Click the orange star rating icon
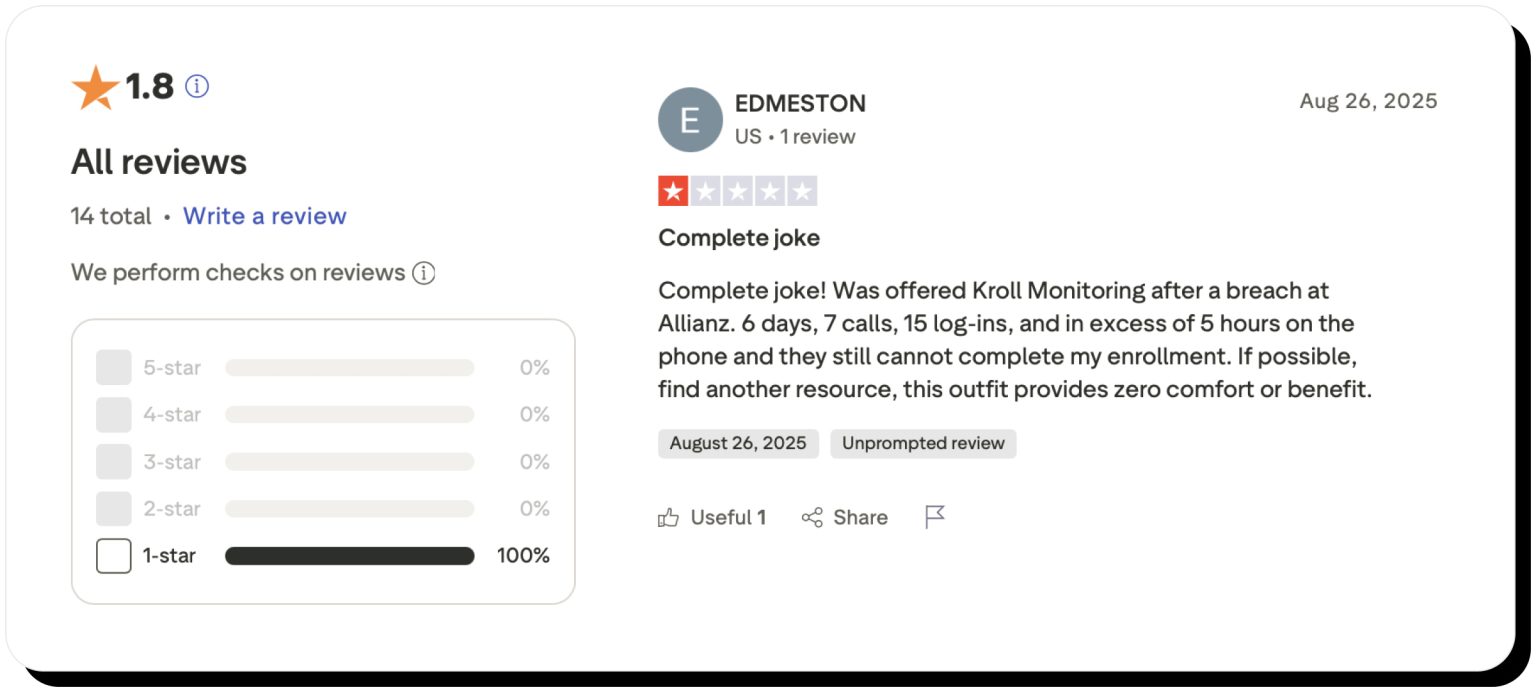 [96, 88]
